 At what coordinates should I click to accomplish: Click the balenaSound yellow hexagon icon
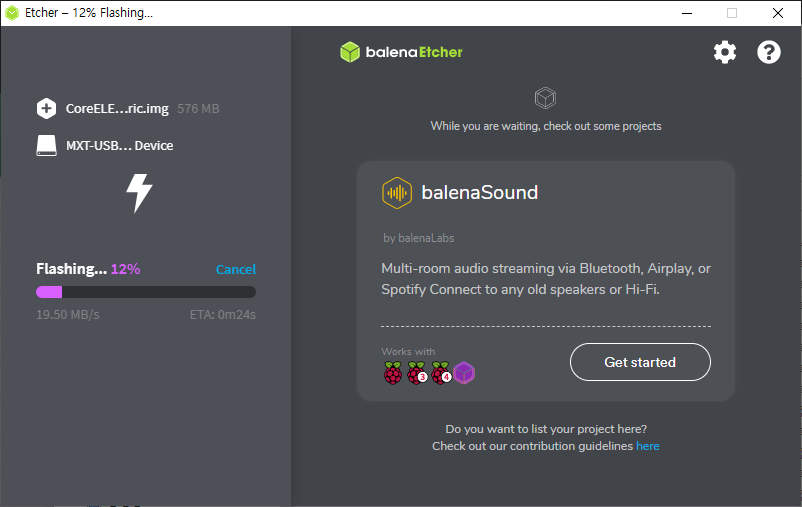click(397, 193)
